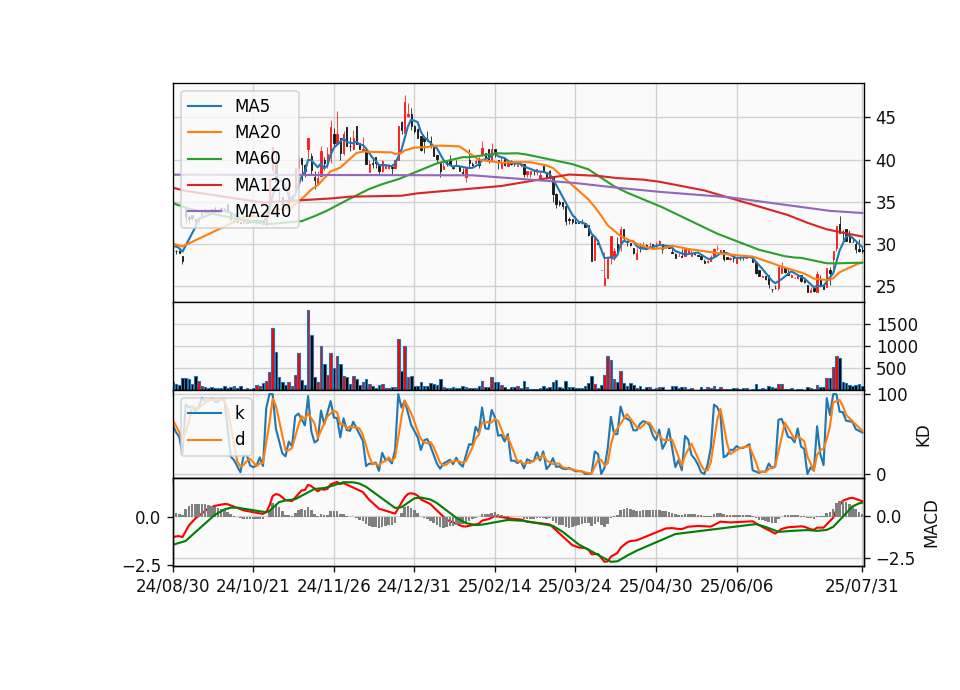
Task: Click the MA240 legend label
Action: pos(263,211)
